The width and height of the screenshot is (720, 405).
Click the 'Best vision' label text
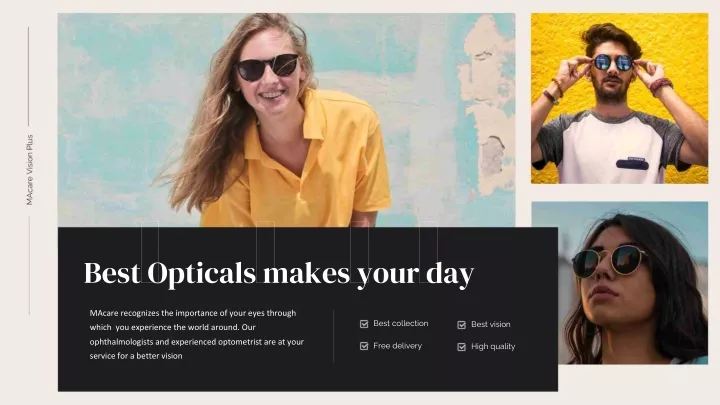tap(490, 324)
